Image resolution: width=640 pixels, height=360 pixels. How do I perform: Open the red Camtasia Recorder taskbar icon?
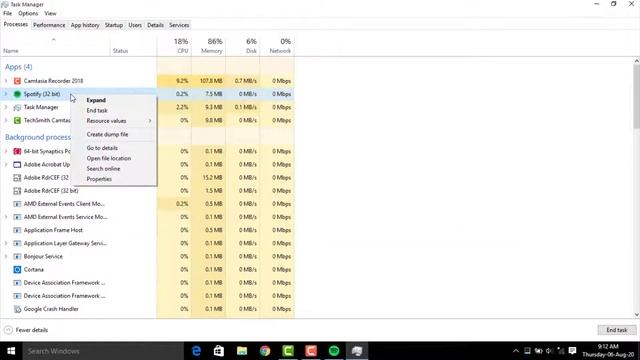coord(311,351)
